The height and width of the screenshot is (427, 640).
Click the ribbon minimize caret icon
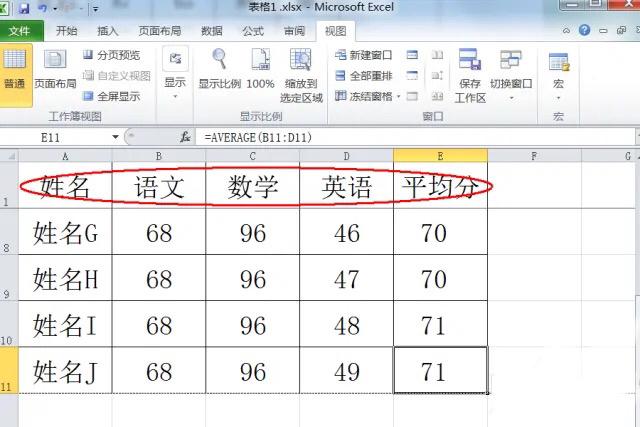566,31
